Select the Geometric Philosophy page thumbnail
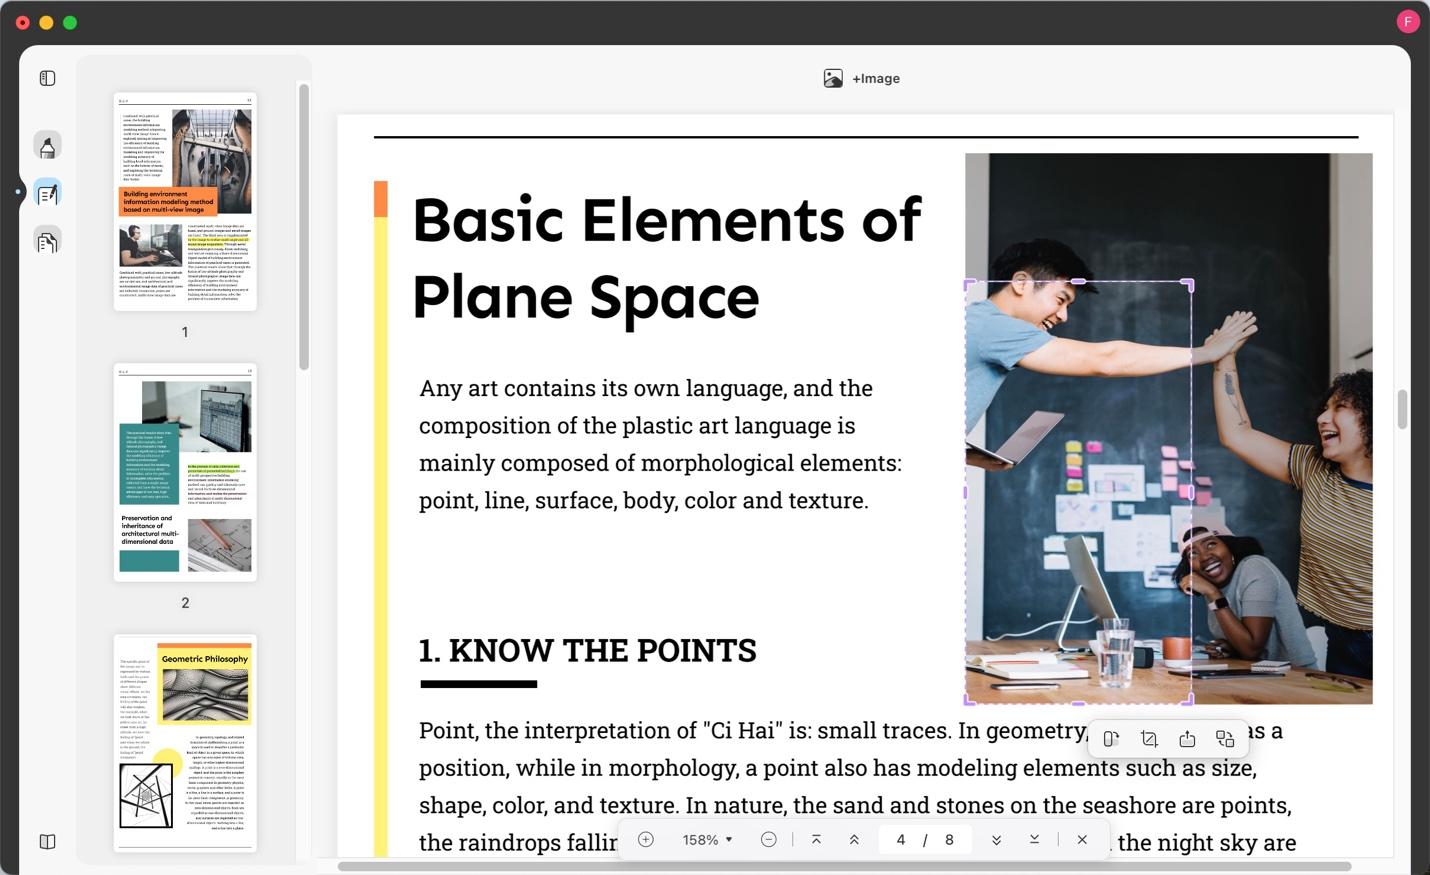Screen dimensions: 1430x875 click(185, 743)
